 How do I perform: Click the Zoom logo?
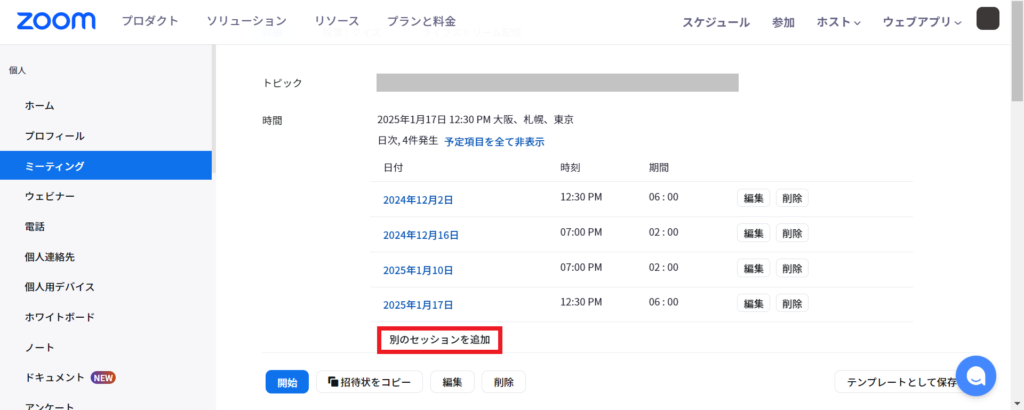tap(56, 21)
